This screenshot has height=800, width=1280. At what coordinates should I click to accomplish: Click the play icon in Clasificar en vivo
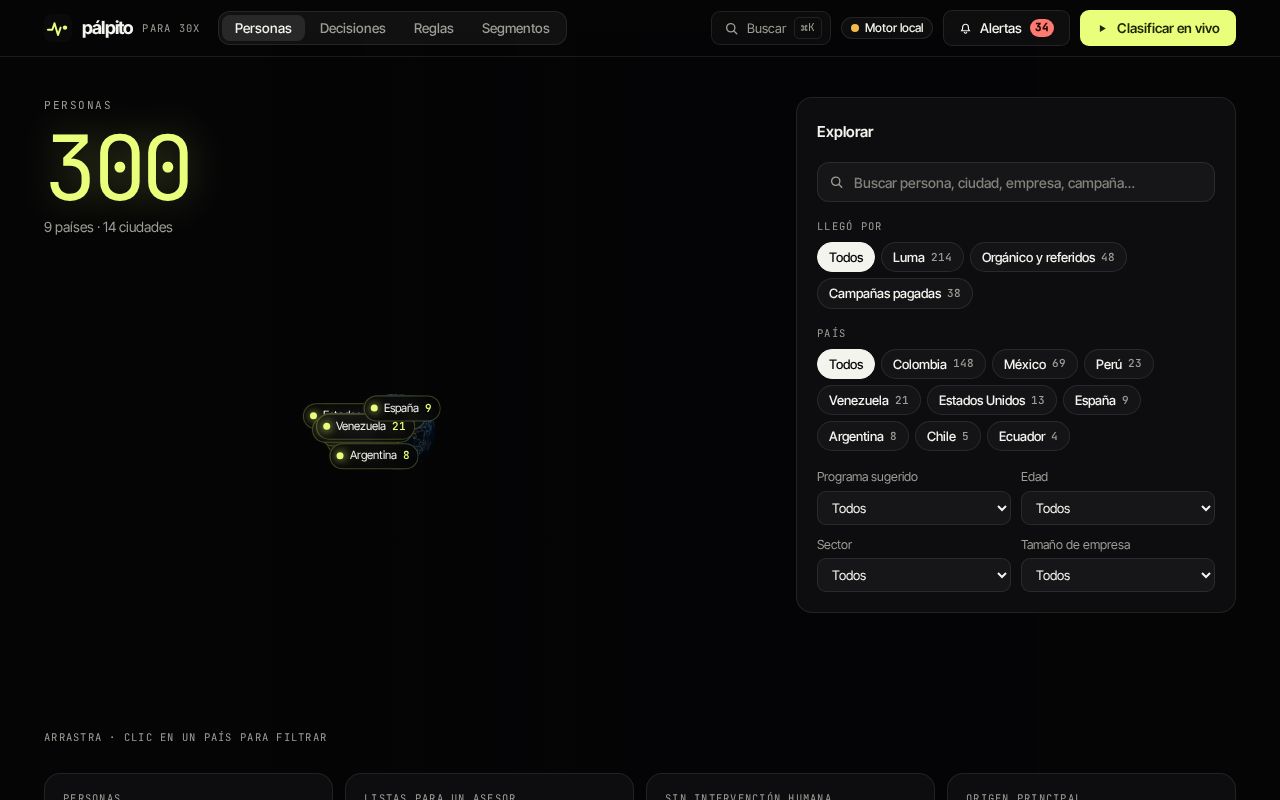click(x=1103, y=28)
